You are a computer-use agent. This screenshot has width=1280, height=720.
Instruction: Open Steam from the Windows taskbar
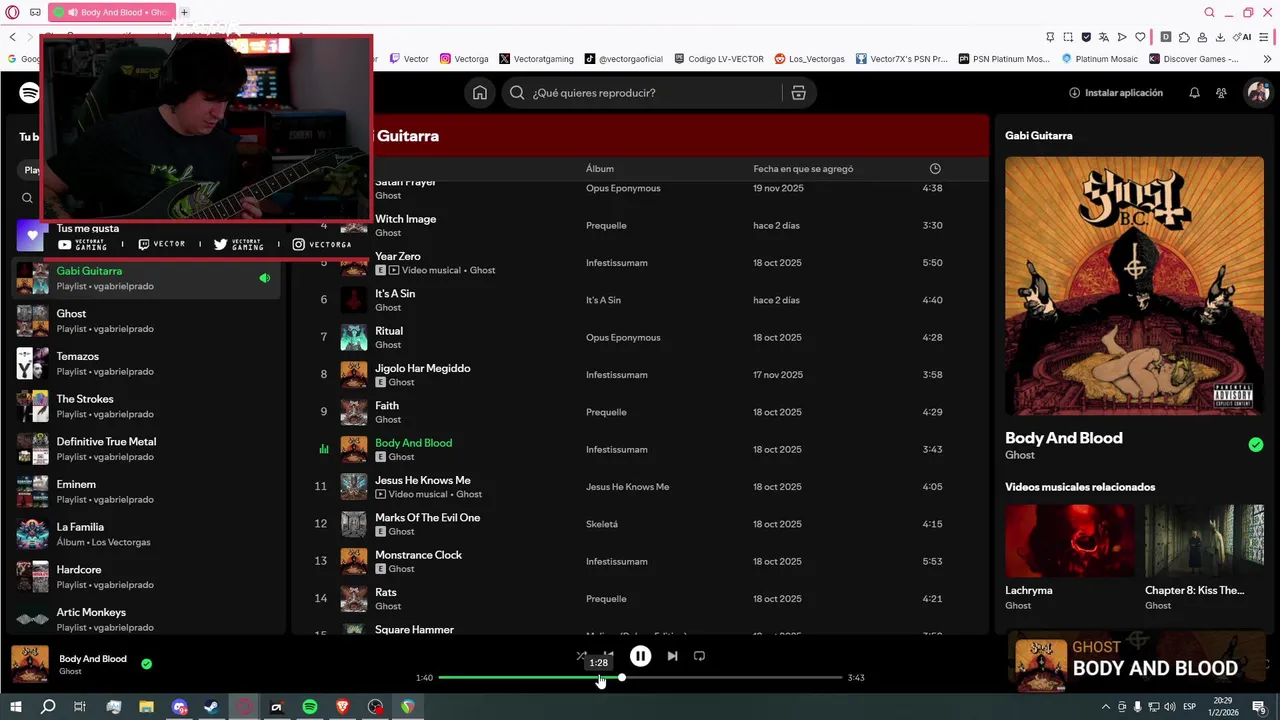coord(212,707)
